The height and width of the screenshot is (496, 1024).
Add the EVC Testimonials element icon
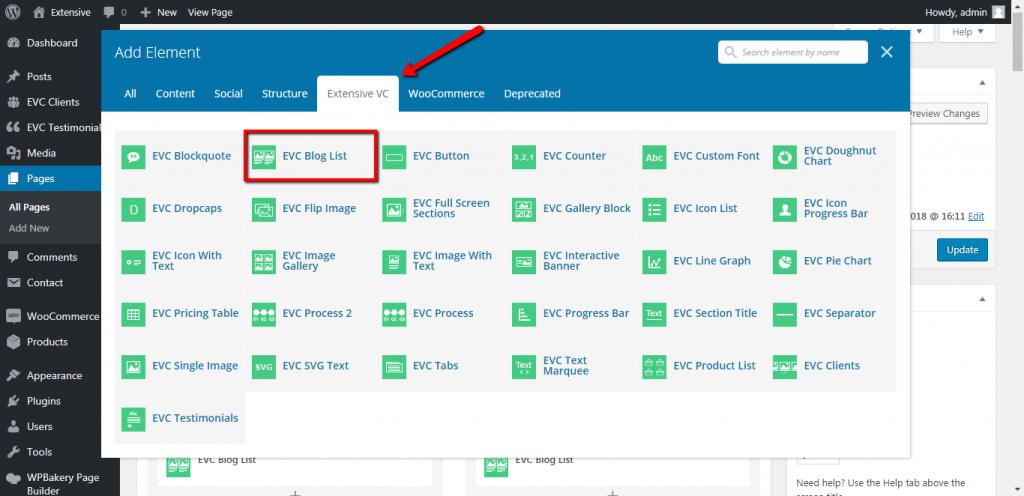coord(133,418)
